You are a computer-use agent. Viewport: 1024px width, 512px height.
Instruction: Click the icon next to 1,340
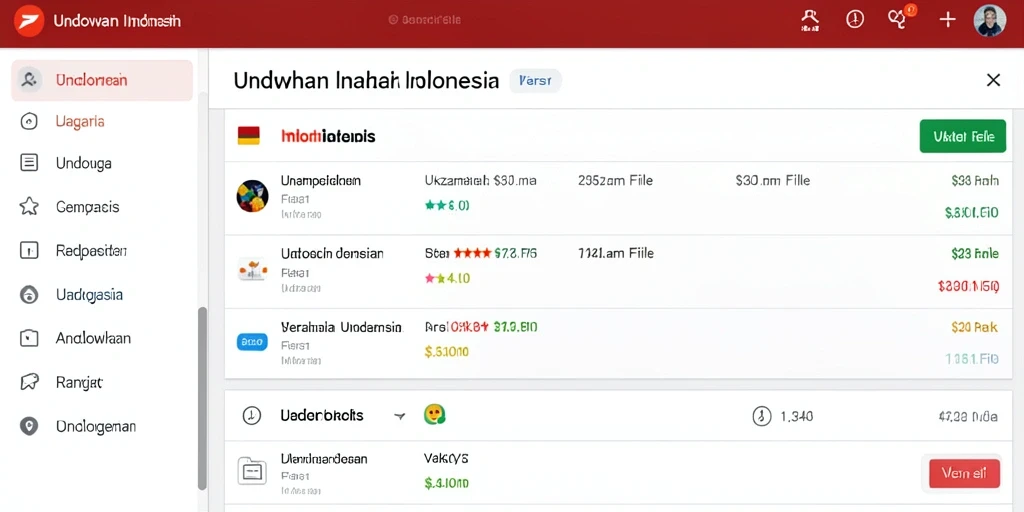click(761, 415)
